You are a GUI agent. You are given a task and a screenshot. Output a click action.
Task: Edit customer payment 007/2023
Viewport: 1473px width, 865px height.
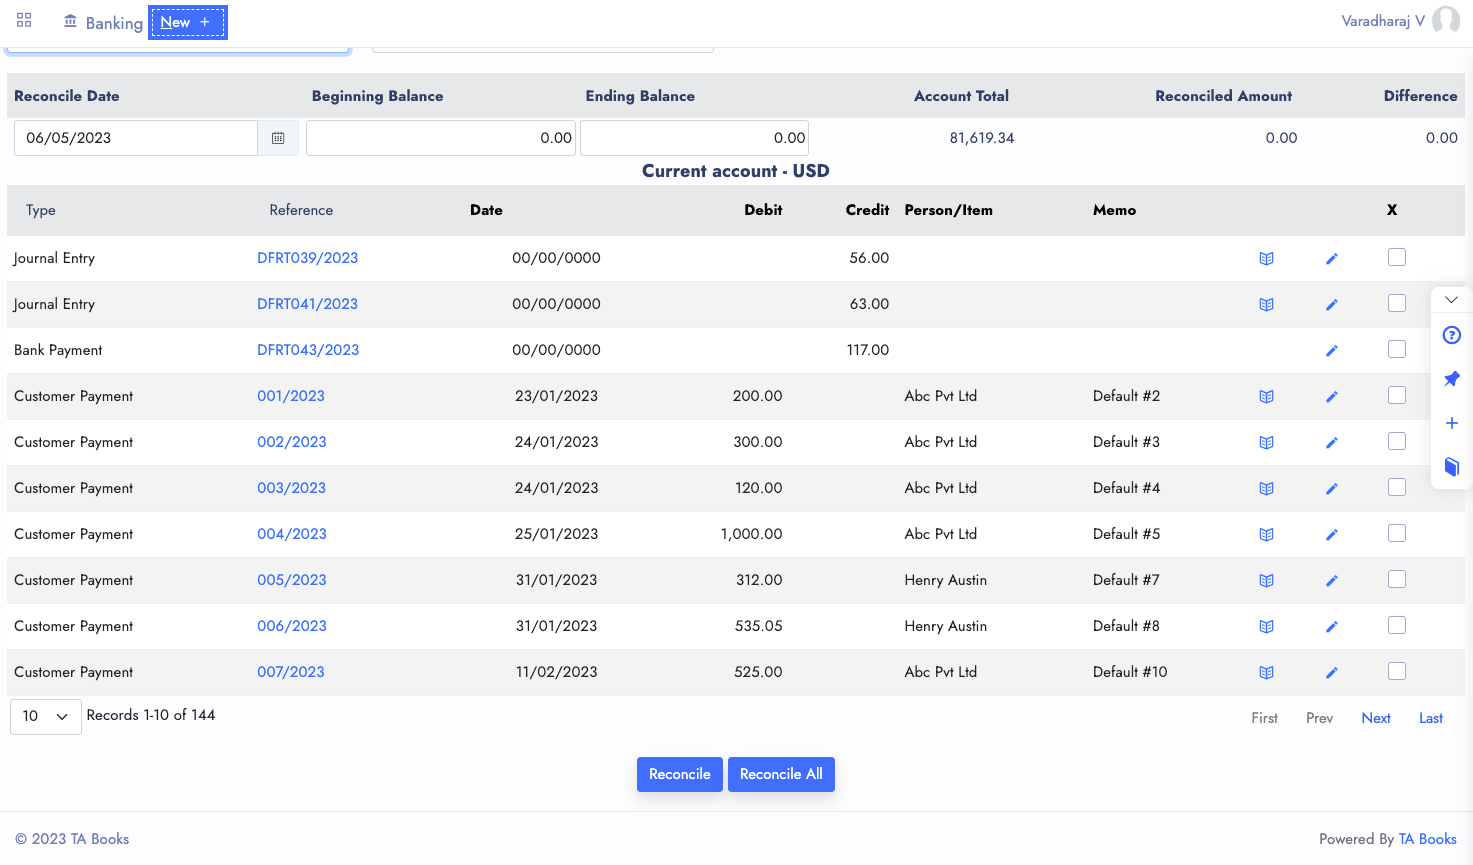coord(1332,673)
